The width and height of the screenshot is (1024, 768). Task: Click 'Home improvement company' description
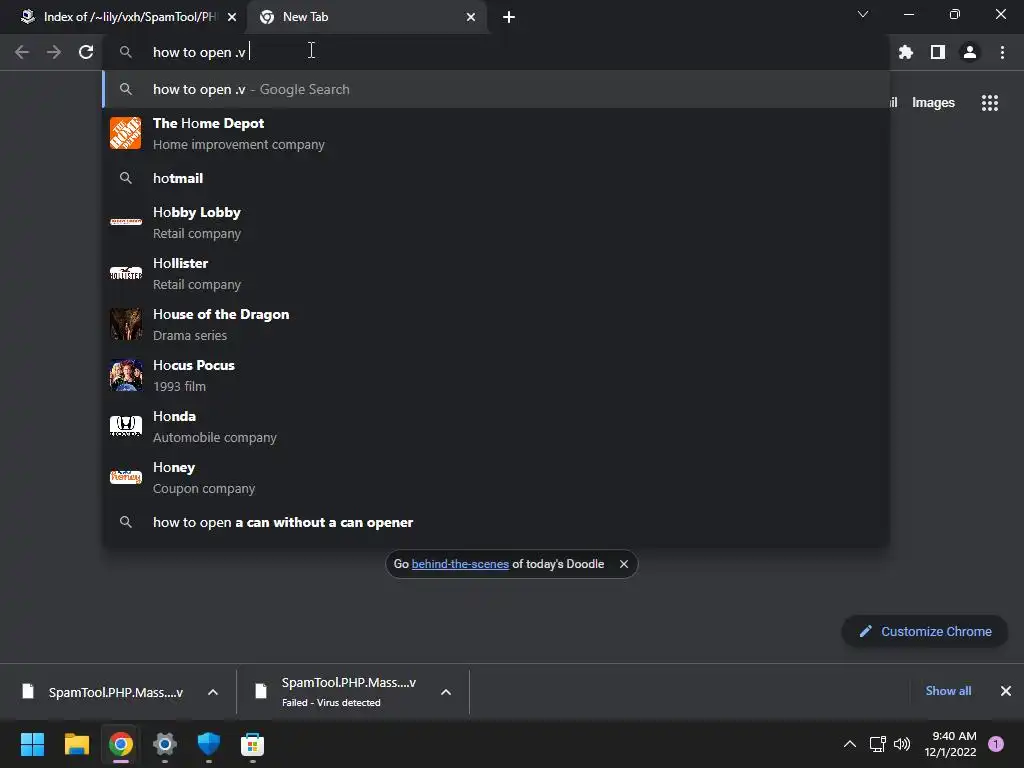(x=238, y=144)
